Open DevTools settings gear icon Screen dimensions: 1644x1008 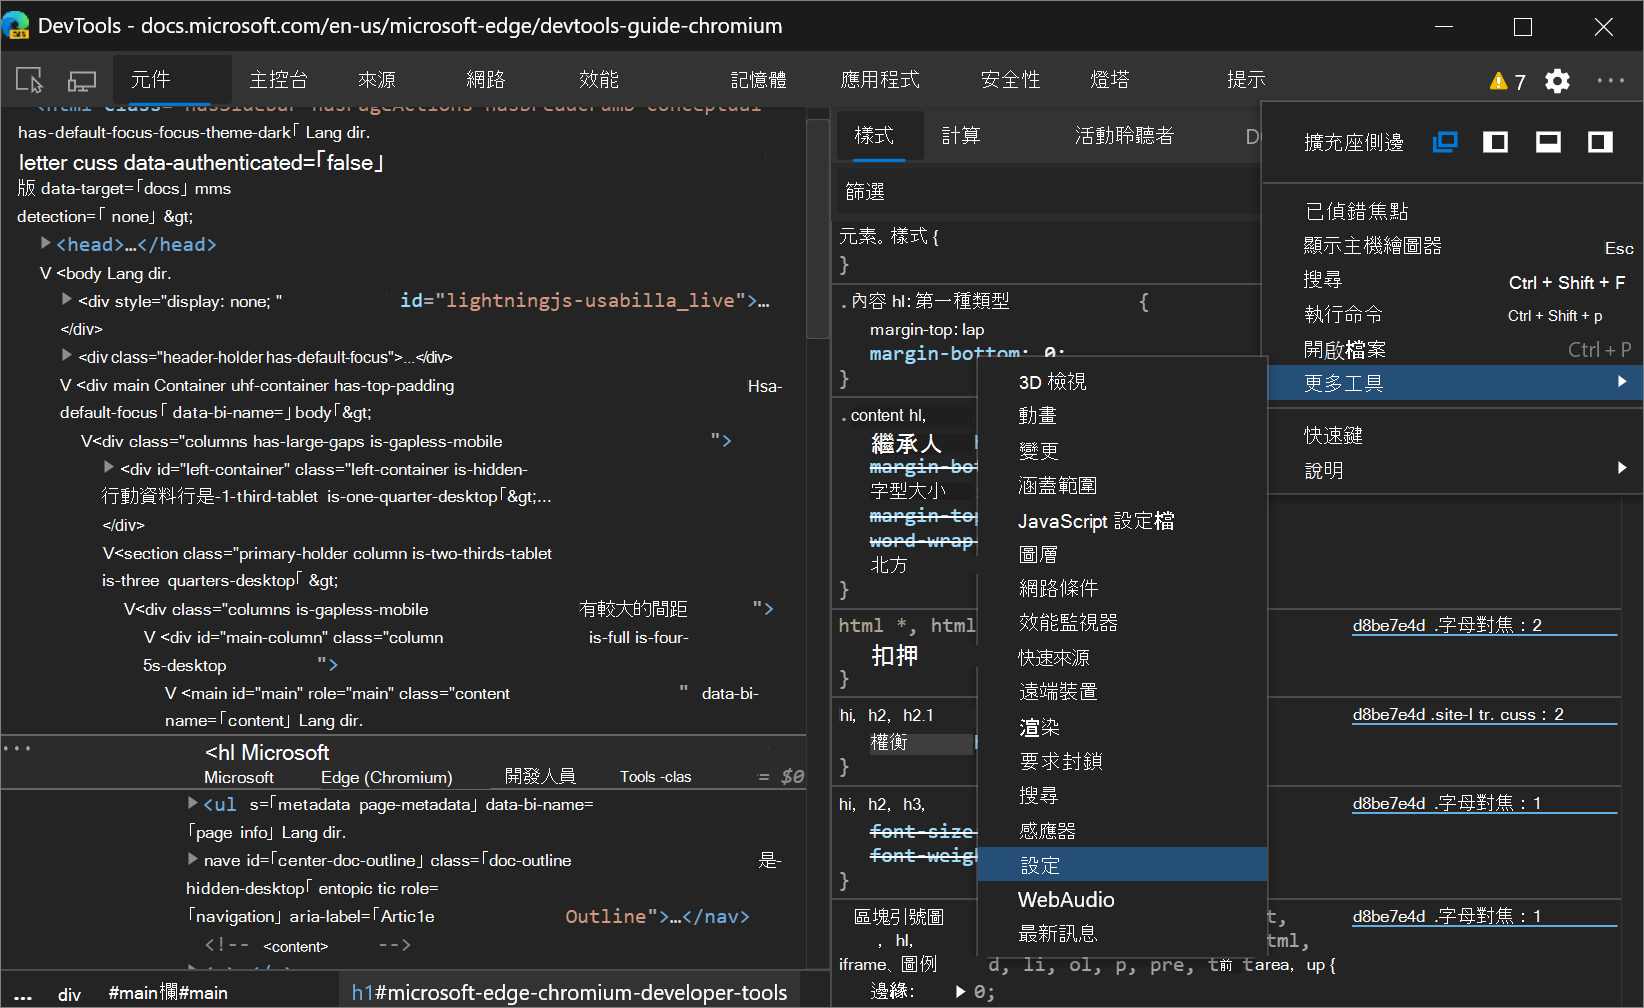coord(1557,81)
